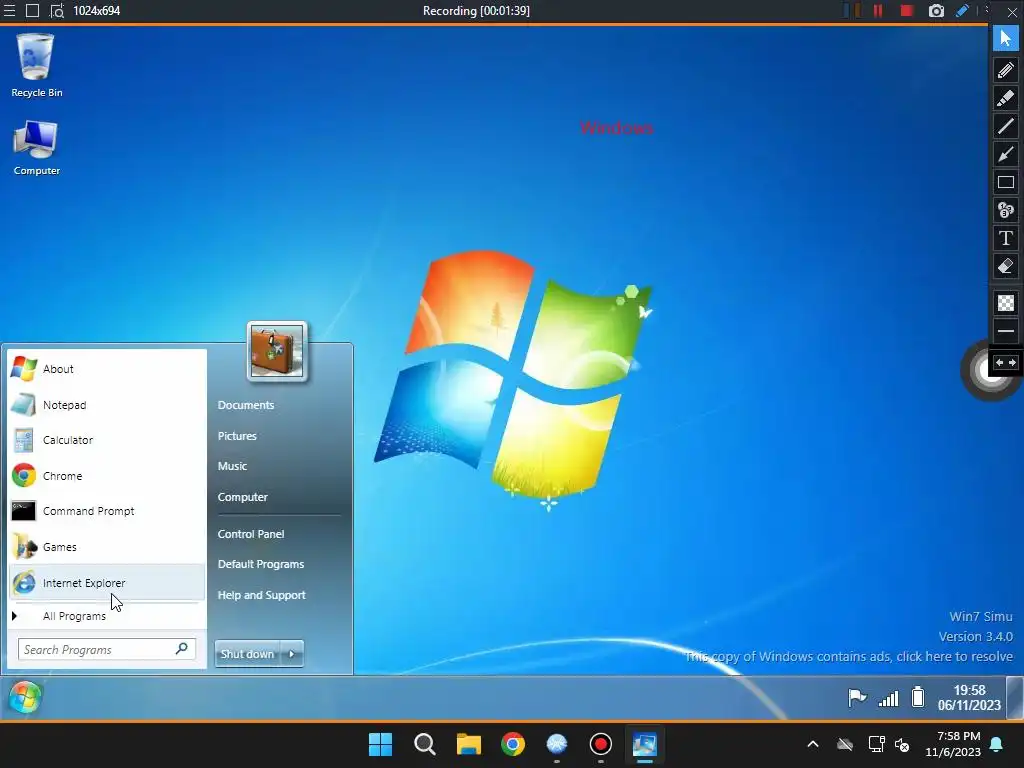Open the 1024x694 resolution selector
This screenshot has height=768, width=1024.
coord(97,10)
